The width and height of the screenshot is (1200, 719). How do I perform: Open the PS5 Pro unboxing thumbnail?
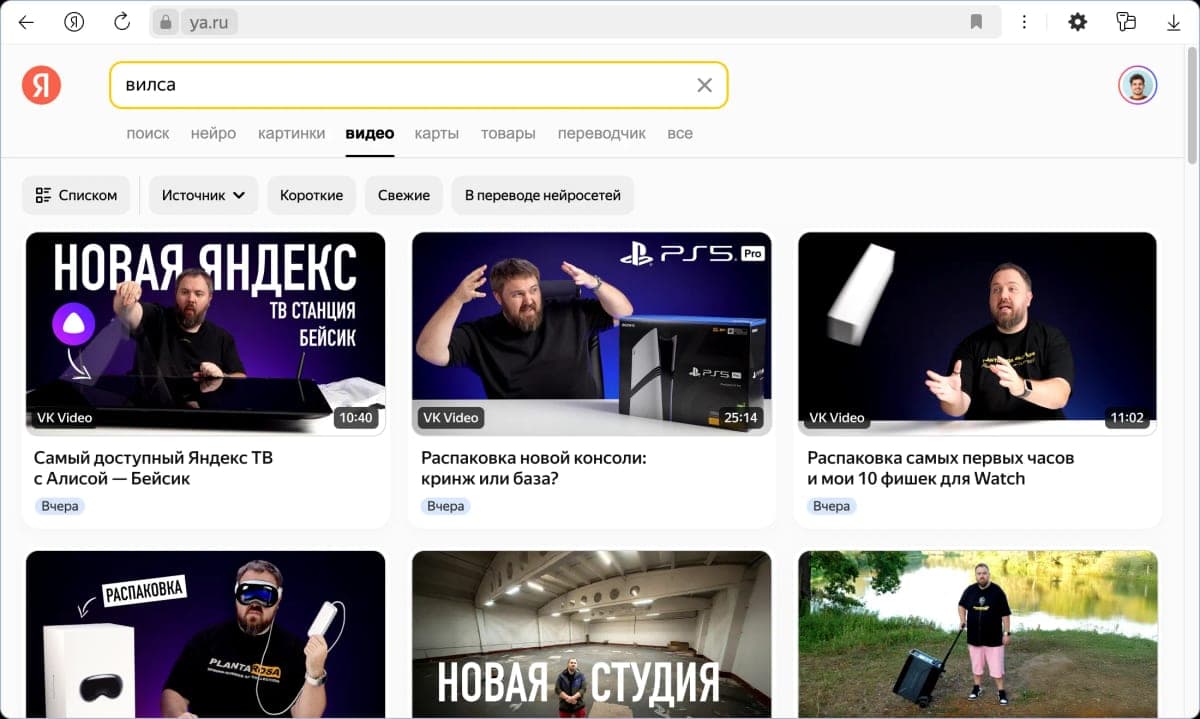pyautogui.click(x=592, y=333)
